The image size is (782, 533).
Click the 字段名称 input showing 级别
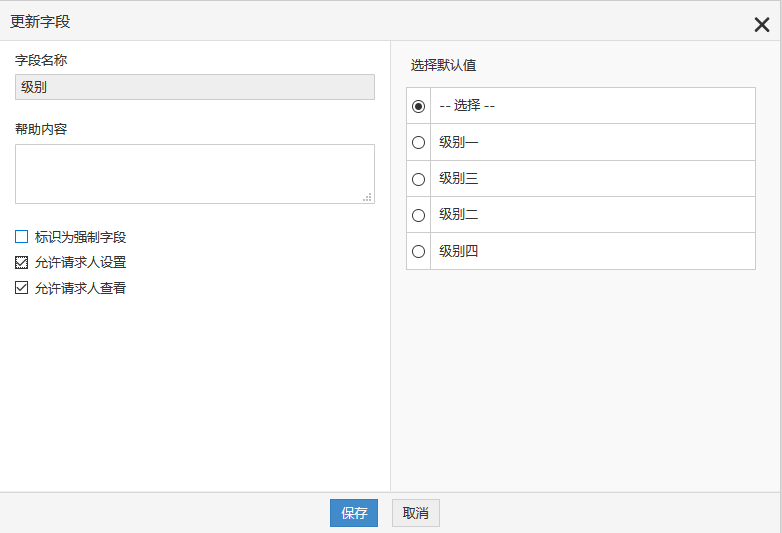(195, 87)
